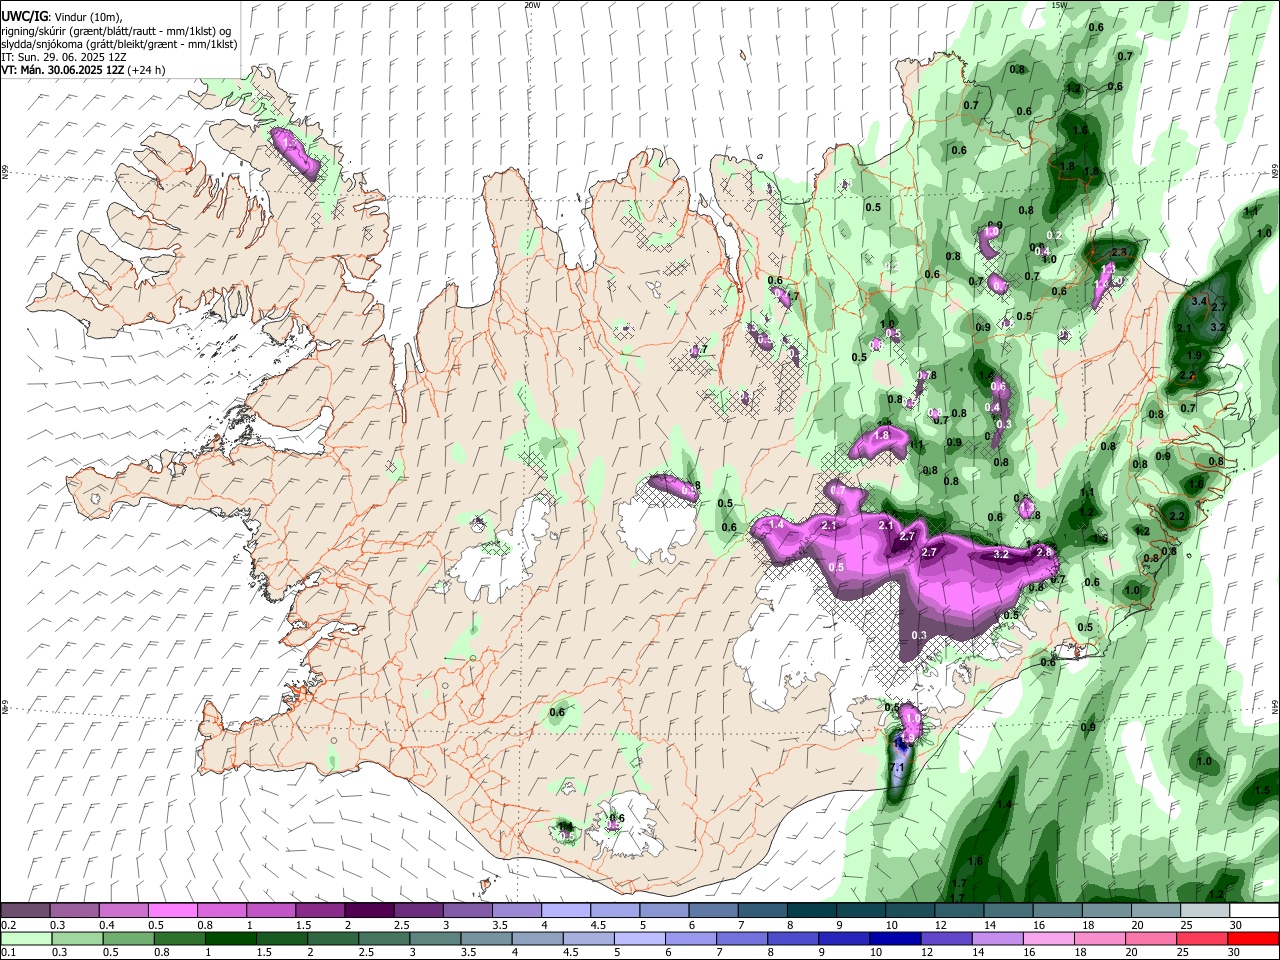Select the '30' label in the snow legend row
The width and height of the screenshot is (1280, 960).
click(x=1238, y=925)
